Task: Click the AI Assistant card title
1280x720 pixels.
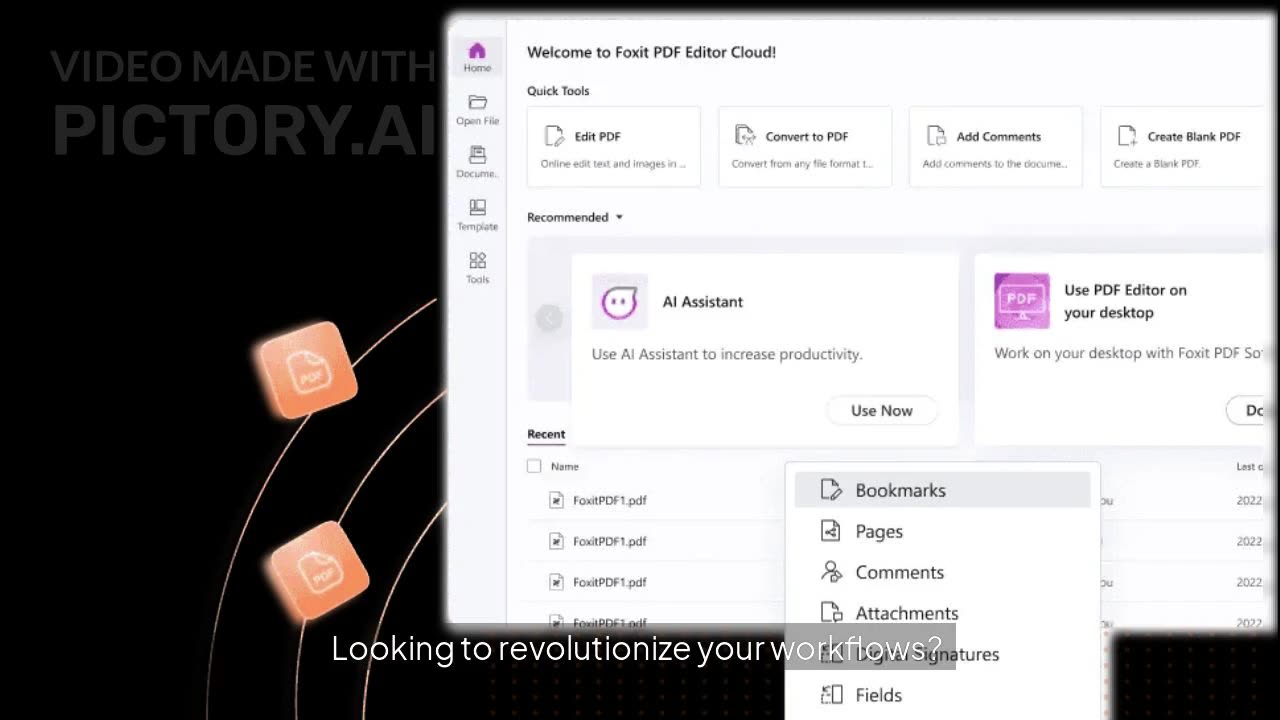Action: click(x=703, y=302)
